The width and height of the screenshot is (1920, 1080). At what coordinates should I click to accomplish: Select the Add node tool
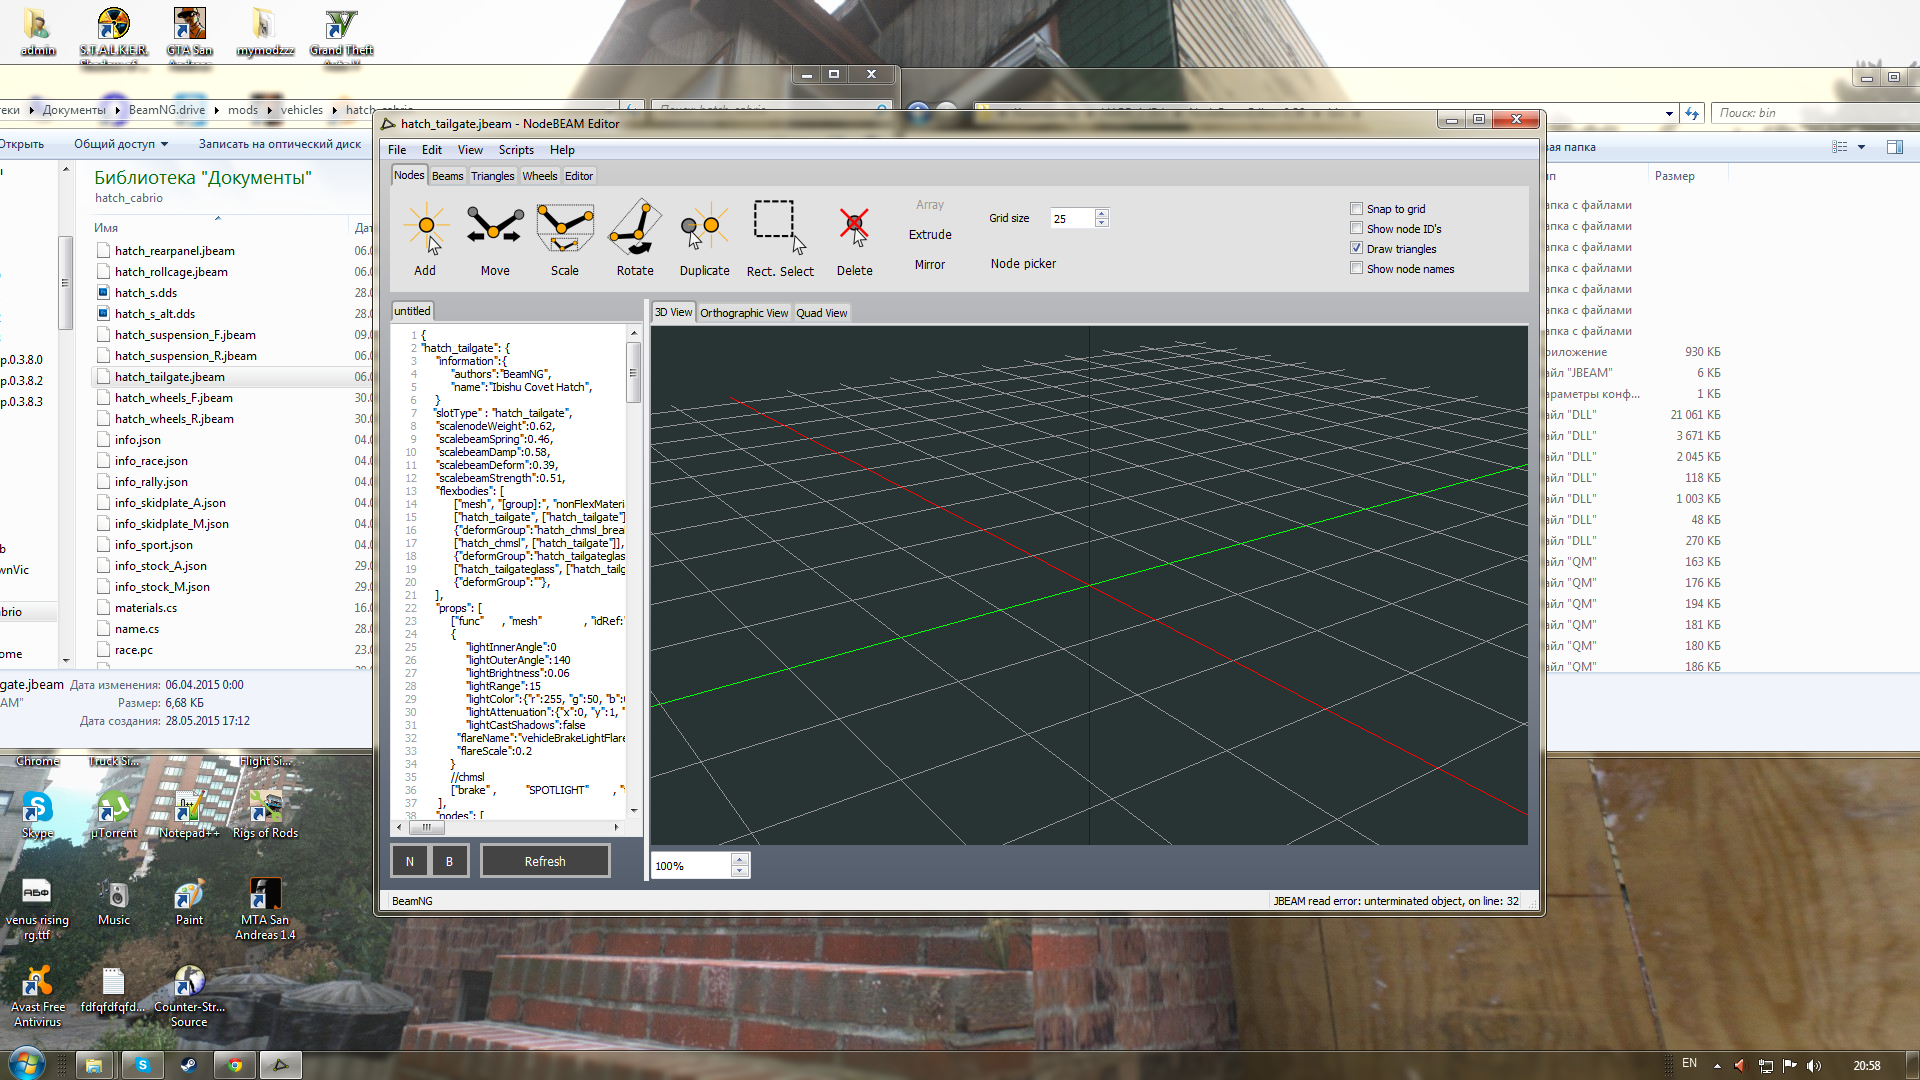(426, 238)
